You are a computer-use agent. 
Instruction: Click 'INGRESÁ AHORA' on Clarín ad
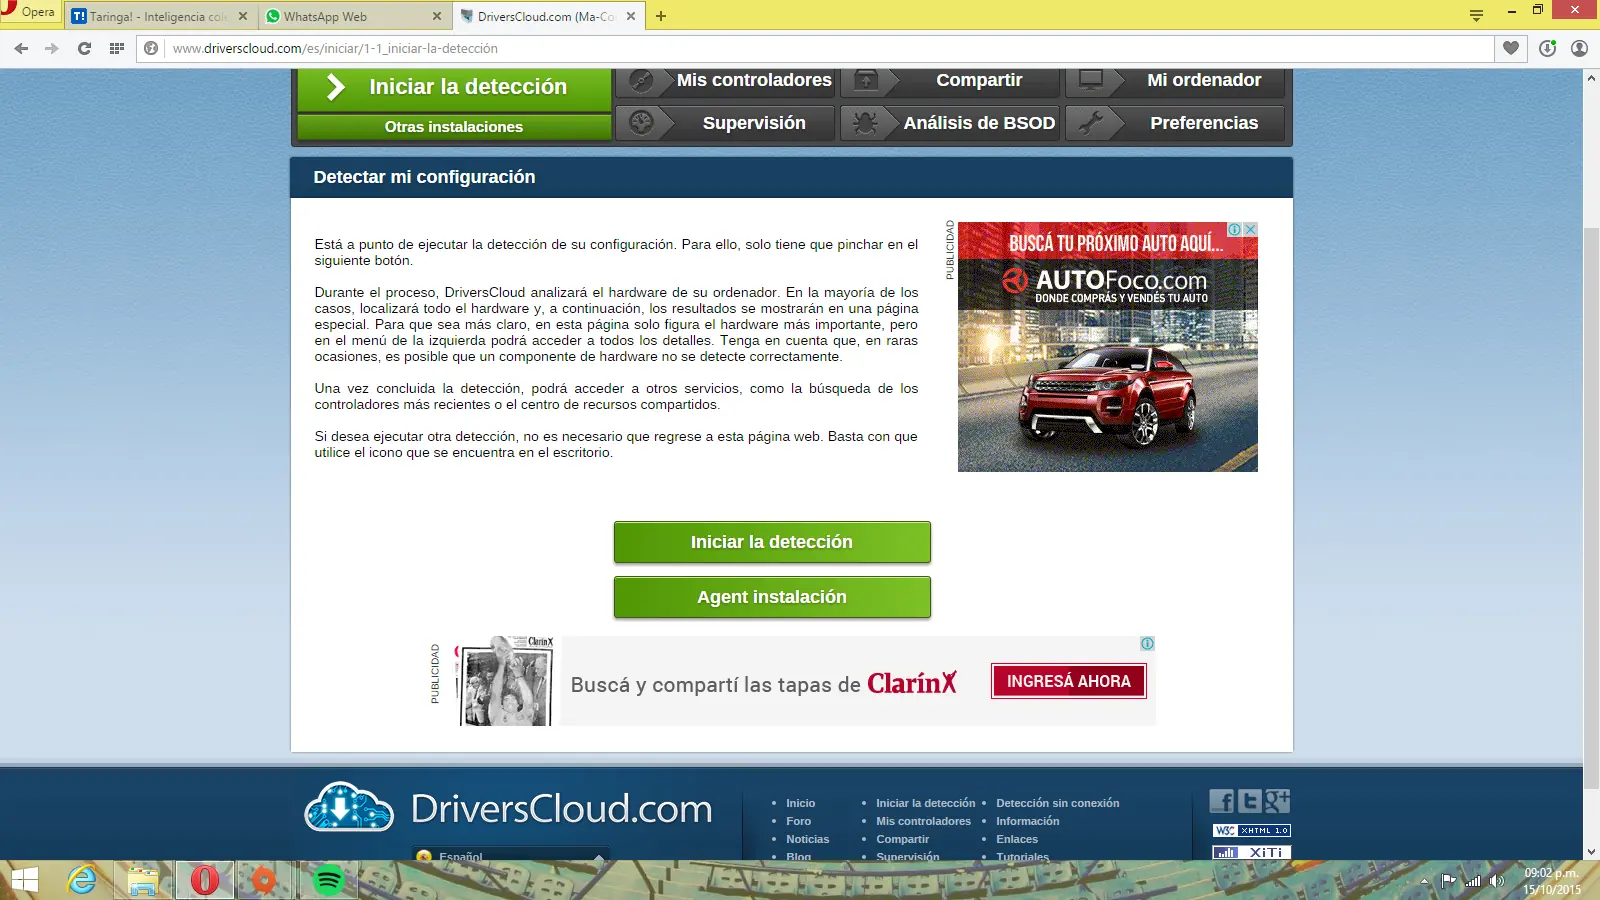[1069, 681]
